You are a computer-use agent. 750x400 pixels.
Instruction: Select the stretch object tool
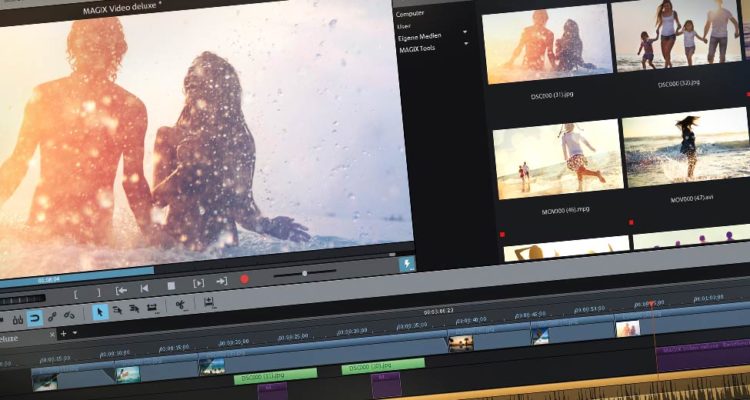coord(152,307)
